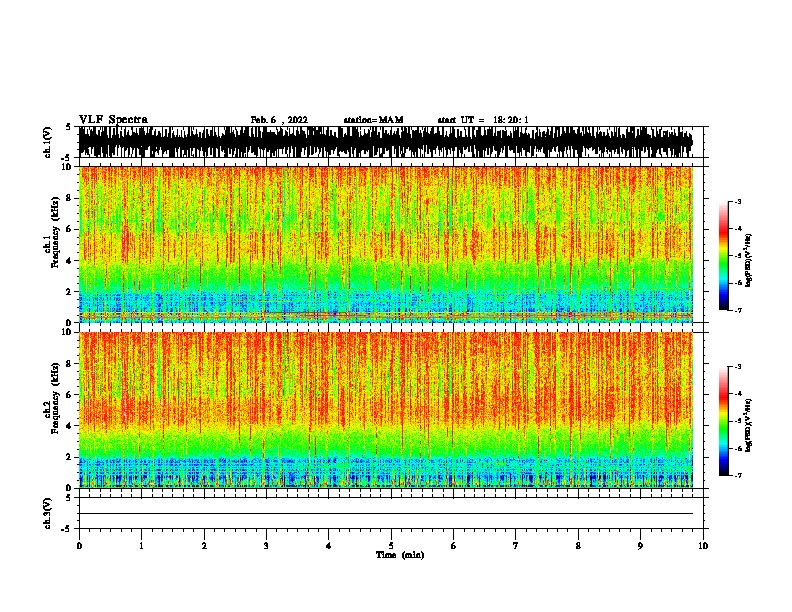The height and width of the screenshot is (612, 792).
Task: Click the ch.1 "Frequency (kHz)" axis label
Action: (56, 232)
